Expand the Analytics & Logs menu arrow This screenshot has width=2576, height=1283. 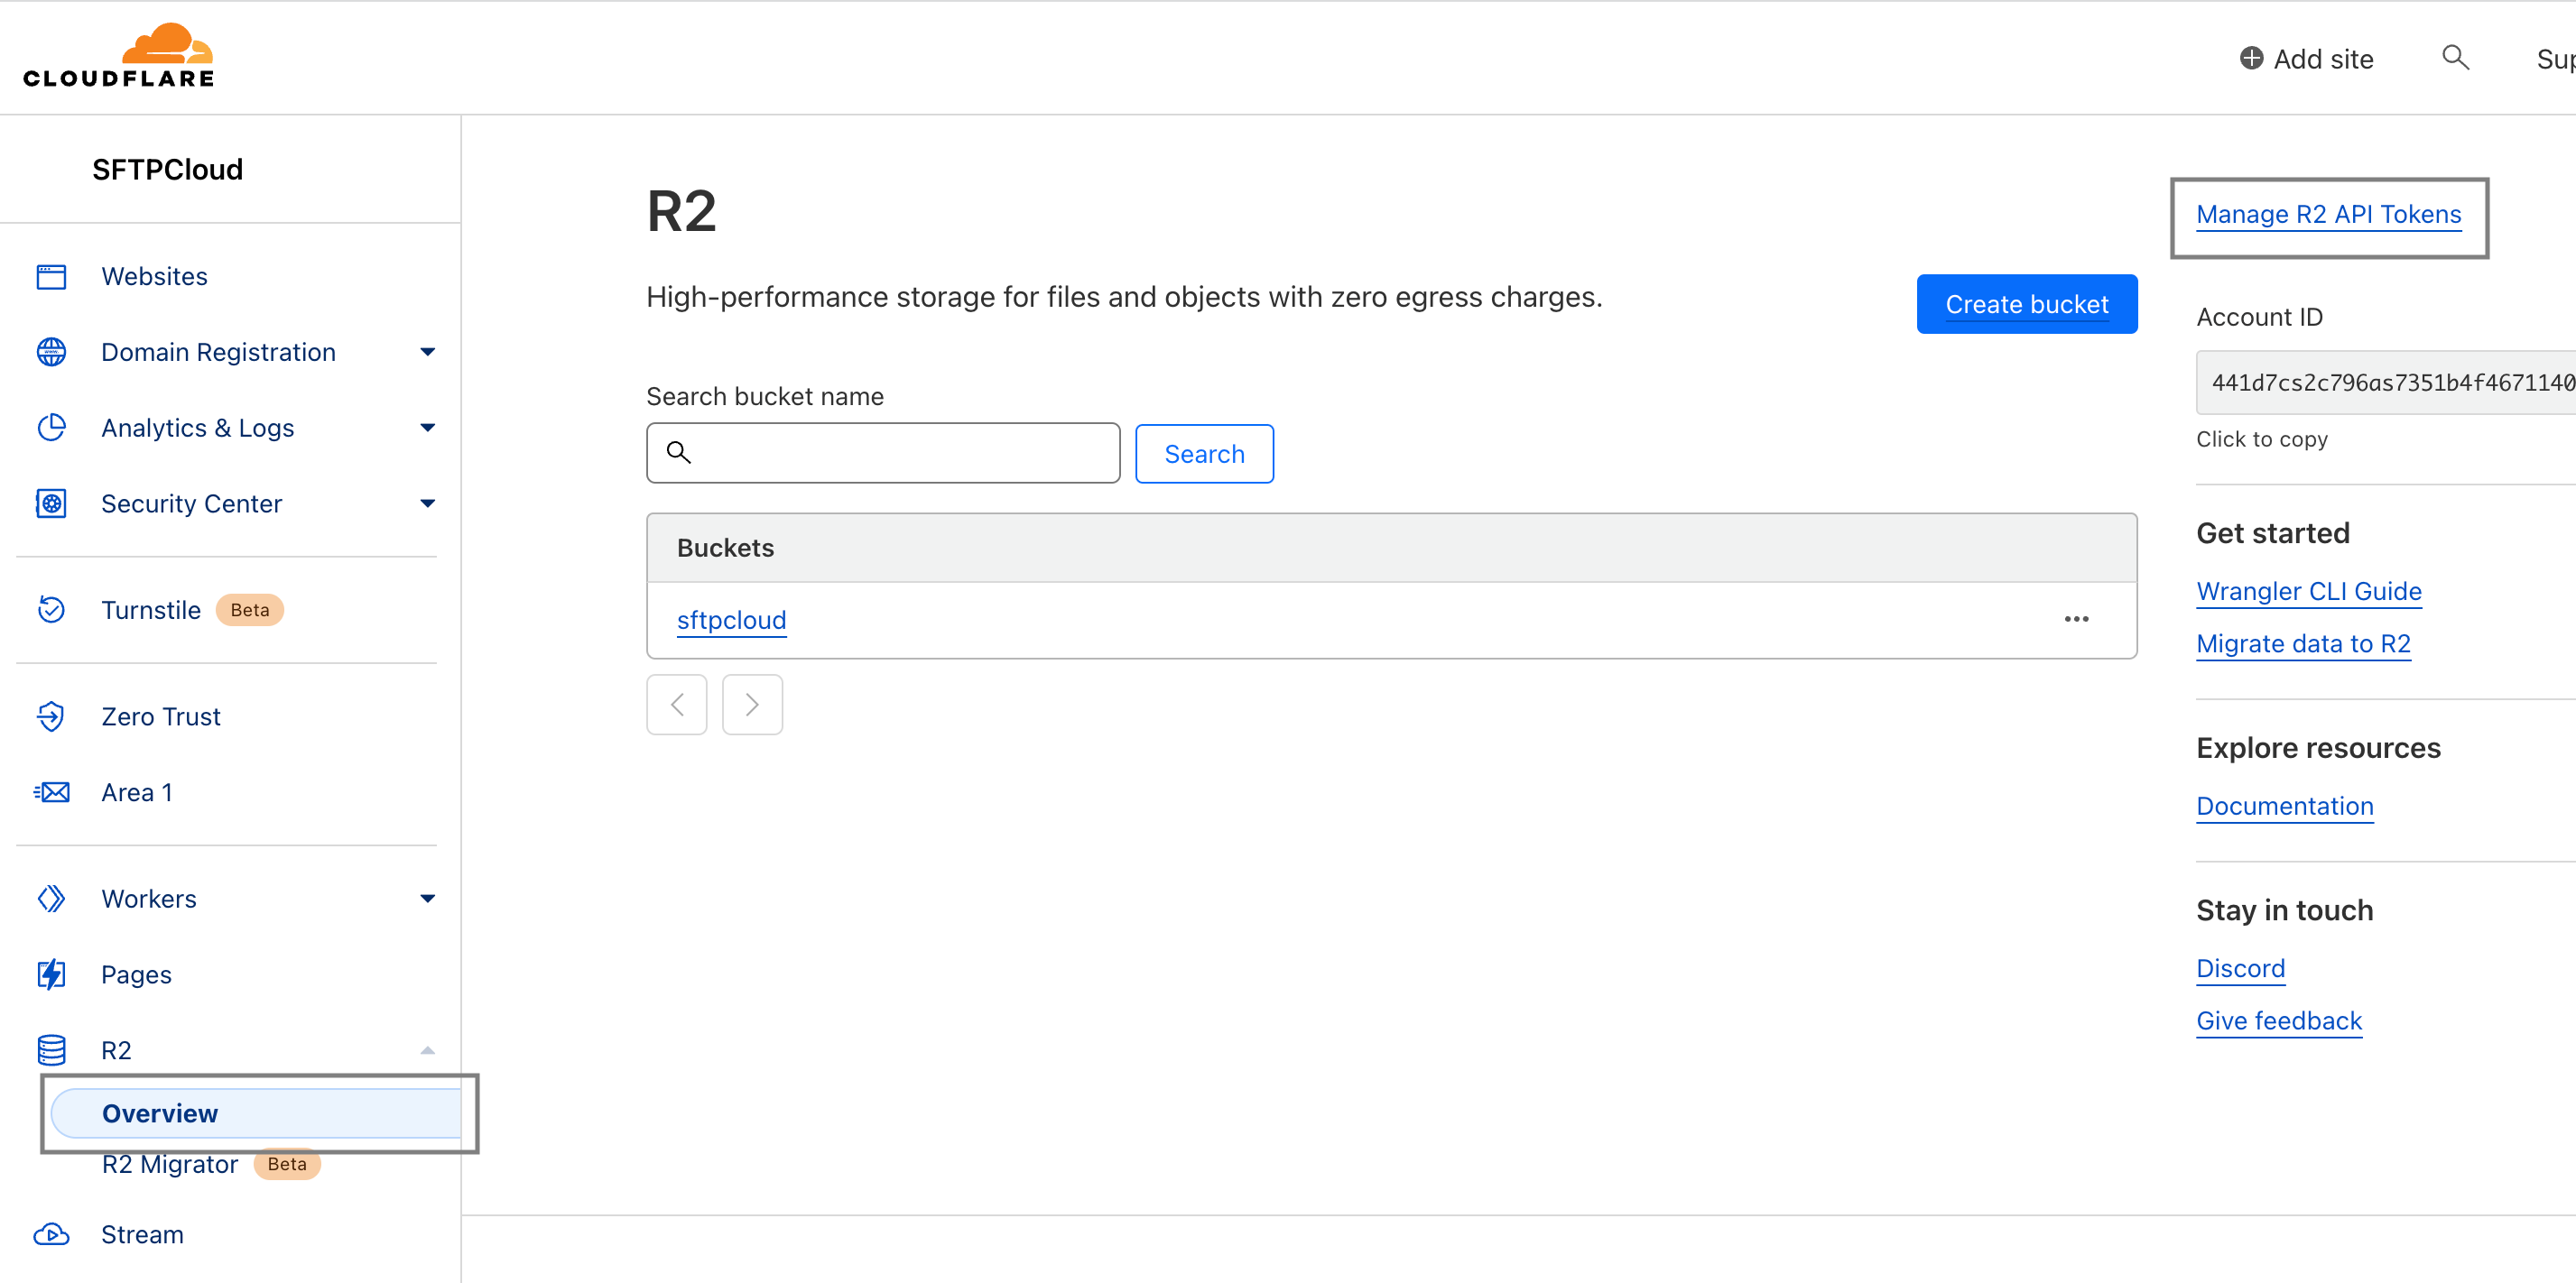(428, 428)
